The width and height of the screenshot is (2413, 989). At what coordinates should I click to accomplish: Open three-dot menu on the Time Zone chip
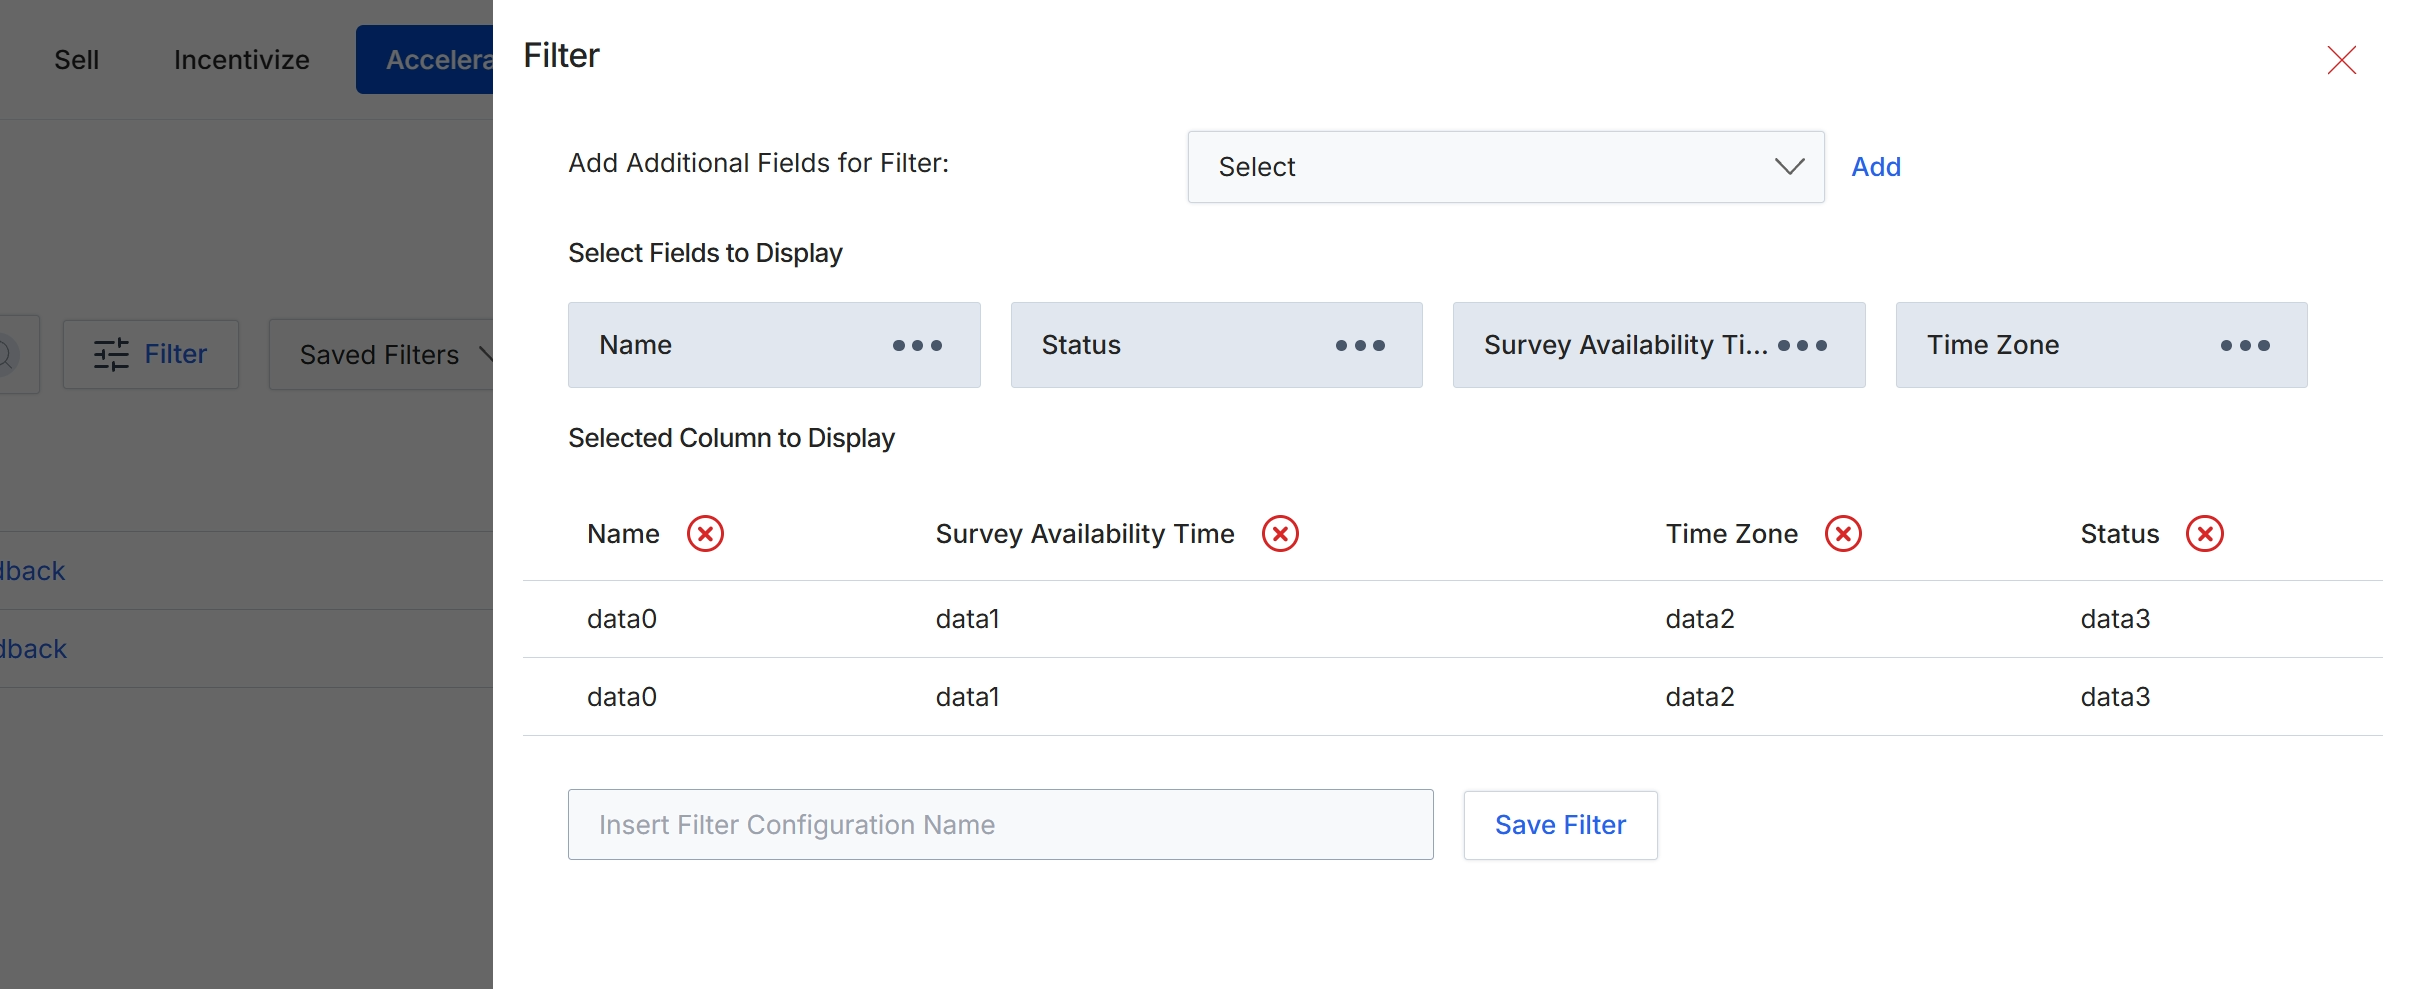click(2245, 346)
